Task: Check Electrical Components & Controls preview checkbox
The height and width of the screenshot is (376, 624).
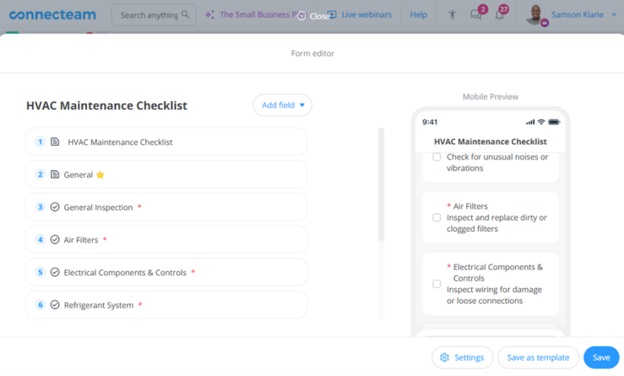Action: (437, 284)
